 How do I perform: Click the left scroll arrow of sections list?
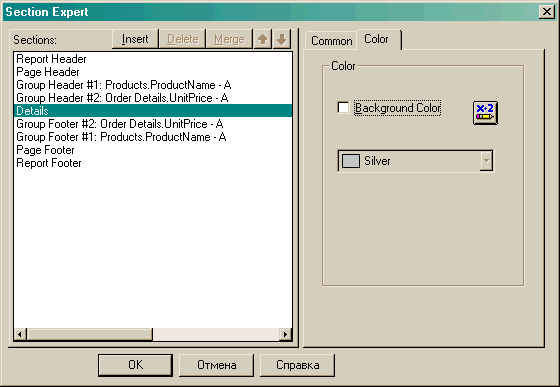20,335
